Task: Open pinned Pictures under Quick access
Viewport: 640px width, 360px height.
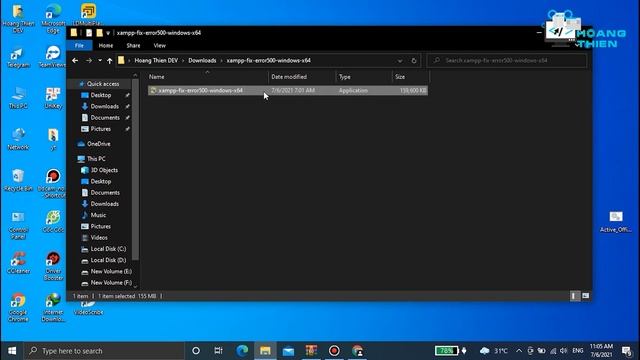Action: pos(100,129)
